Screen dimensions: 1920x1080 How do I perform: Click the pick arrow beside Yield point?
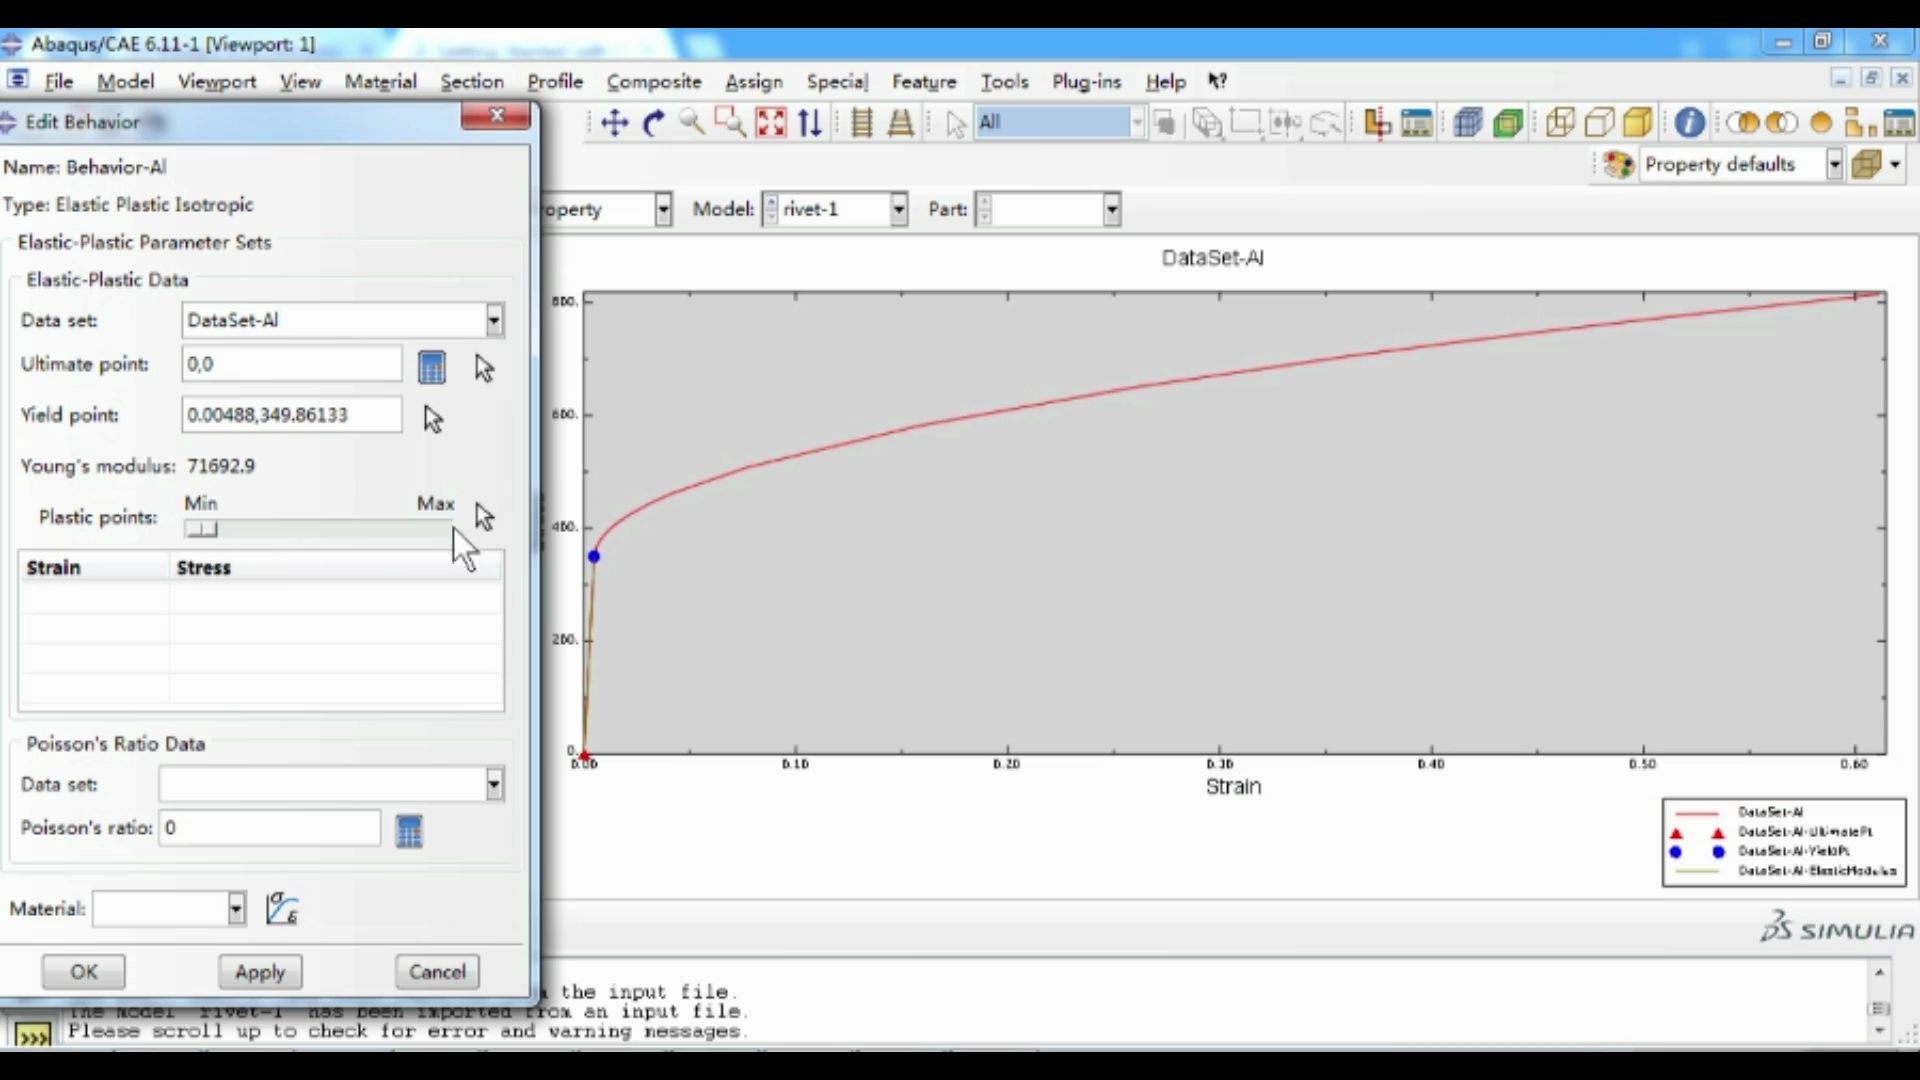click(x=432, y=419)
